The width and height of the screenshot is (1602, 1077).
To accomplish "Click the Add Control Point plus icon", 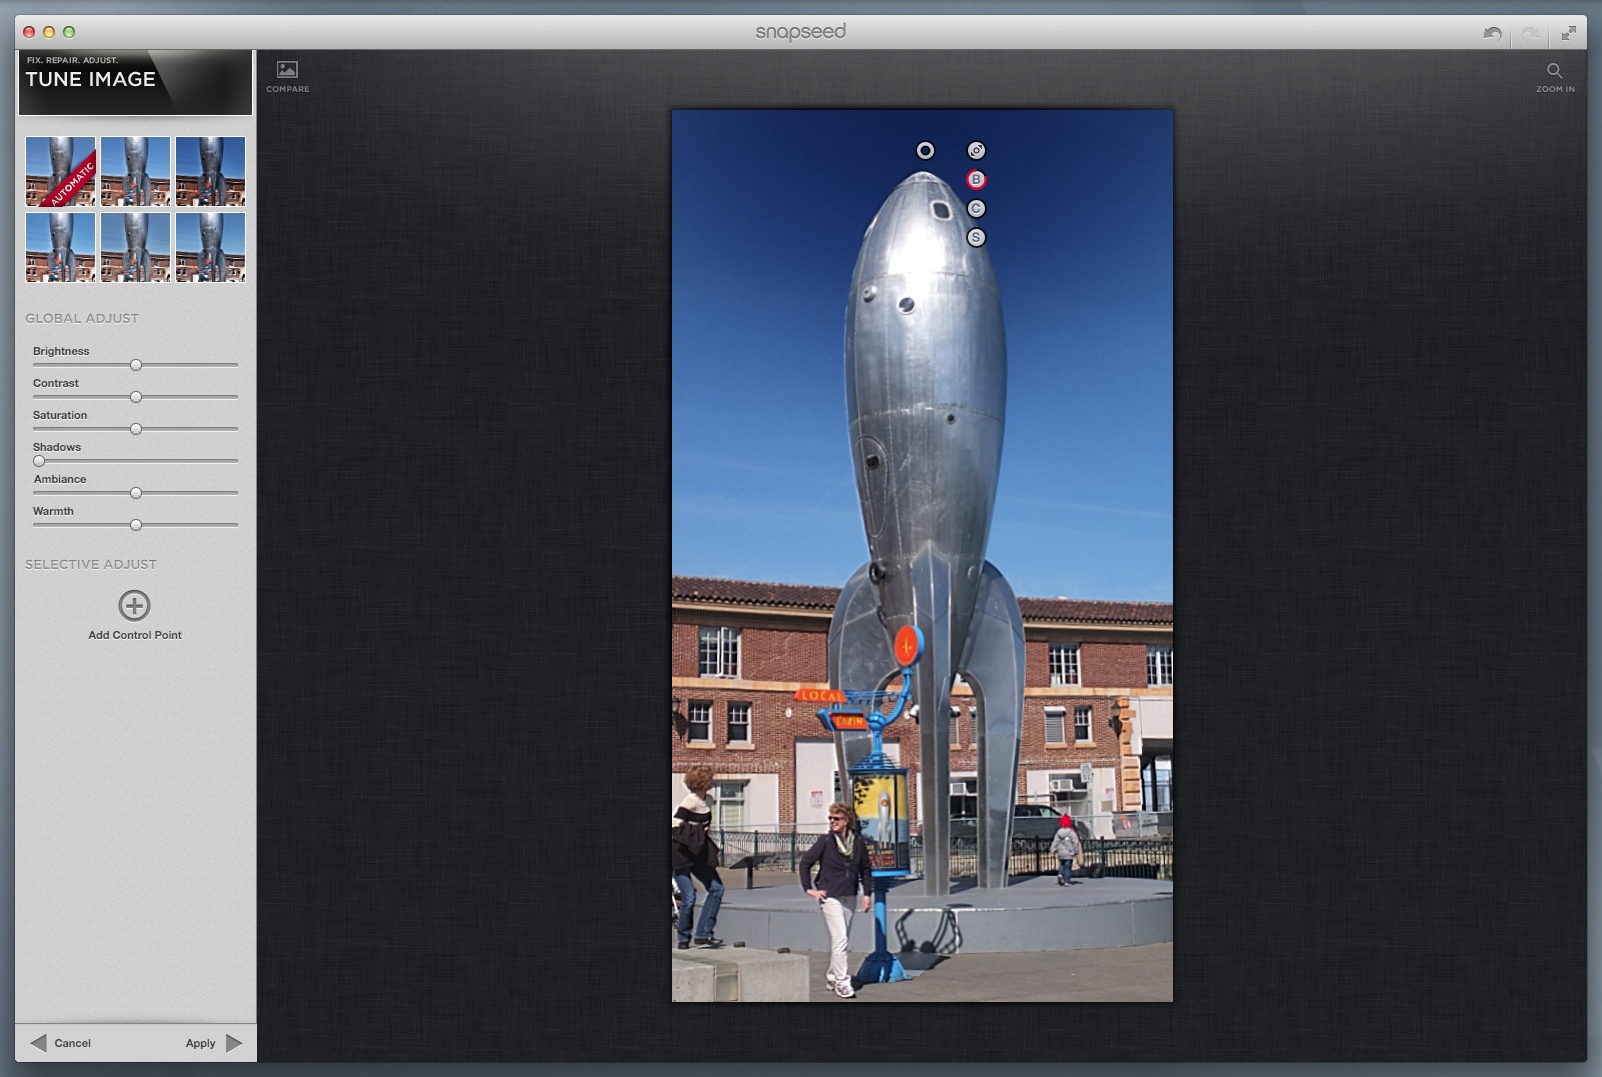I will [x=134, y=605].
